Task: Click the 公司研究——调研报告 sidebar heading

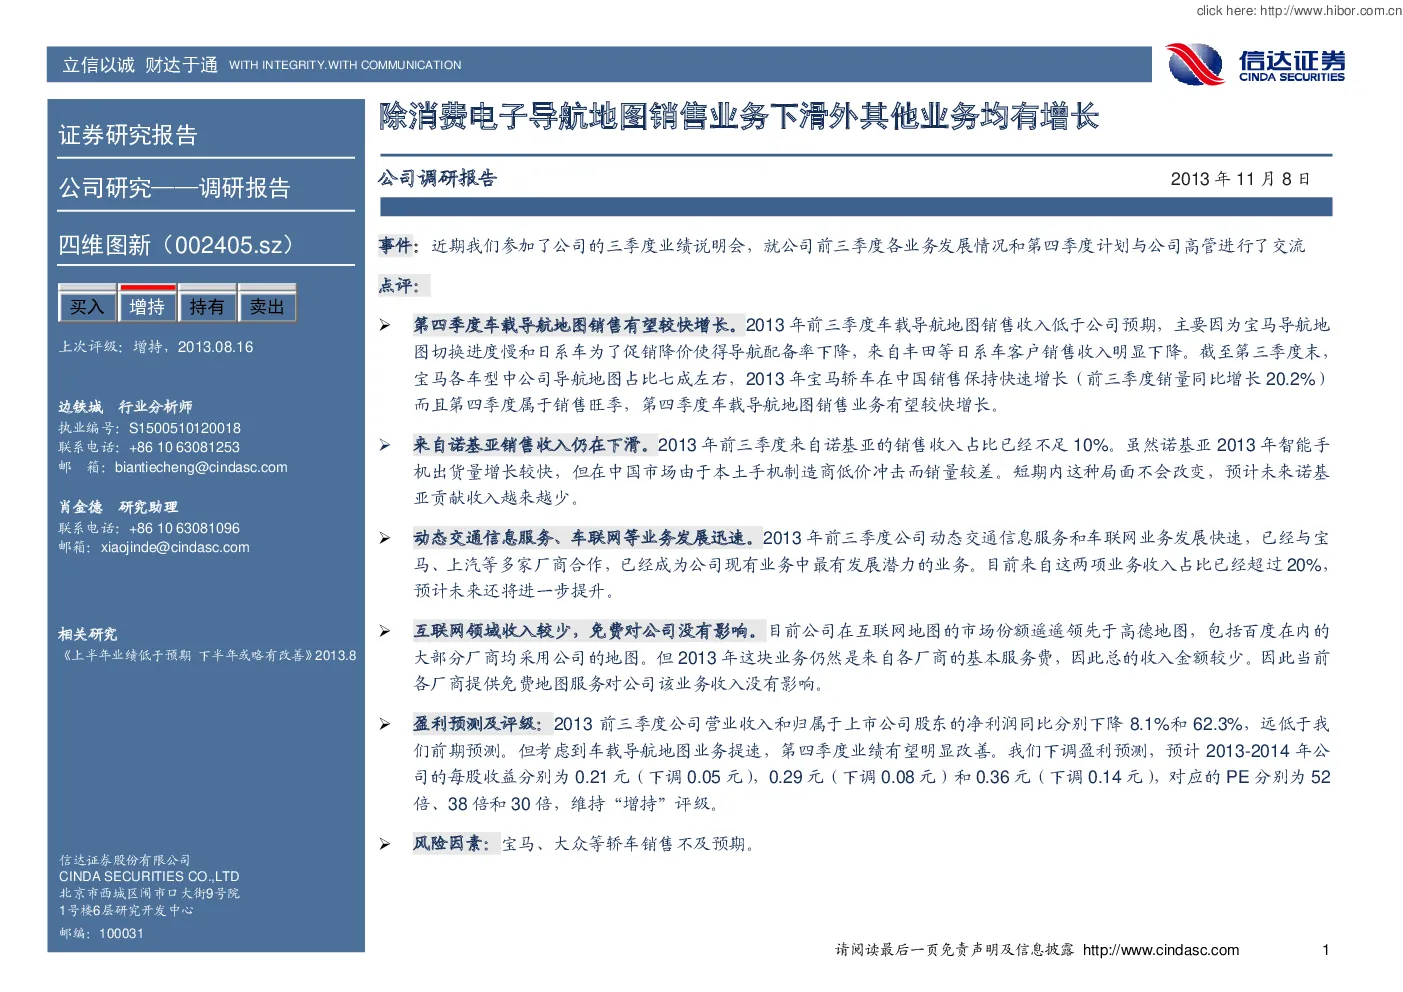Action: coord(174,188)
